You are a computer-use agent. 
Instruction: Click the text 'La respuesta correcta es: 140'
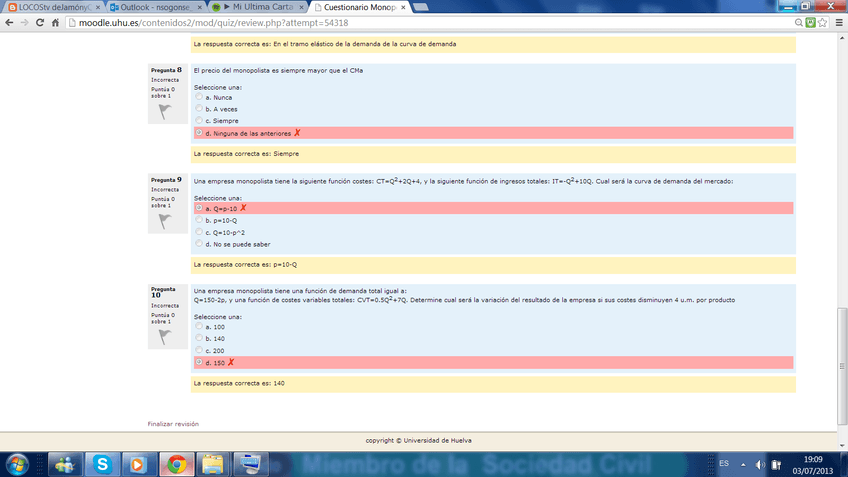coord(239,383)
